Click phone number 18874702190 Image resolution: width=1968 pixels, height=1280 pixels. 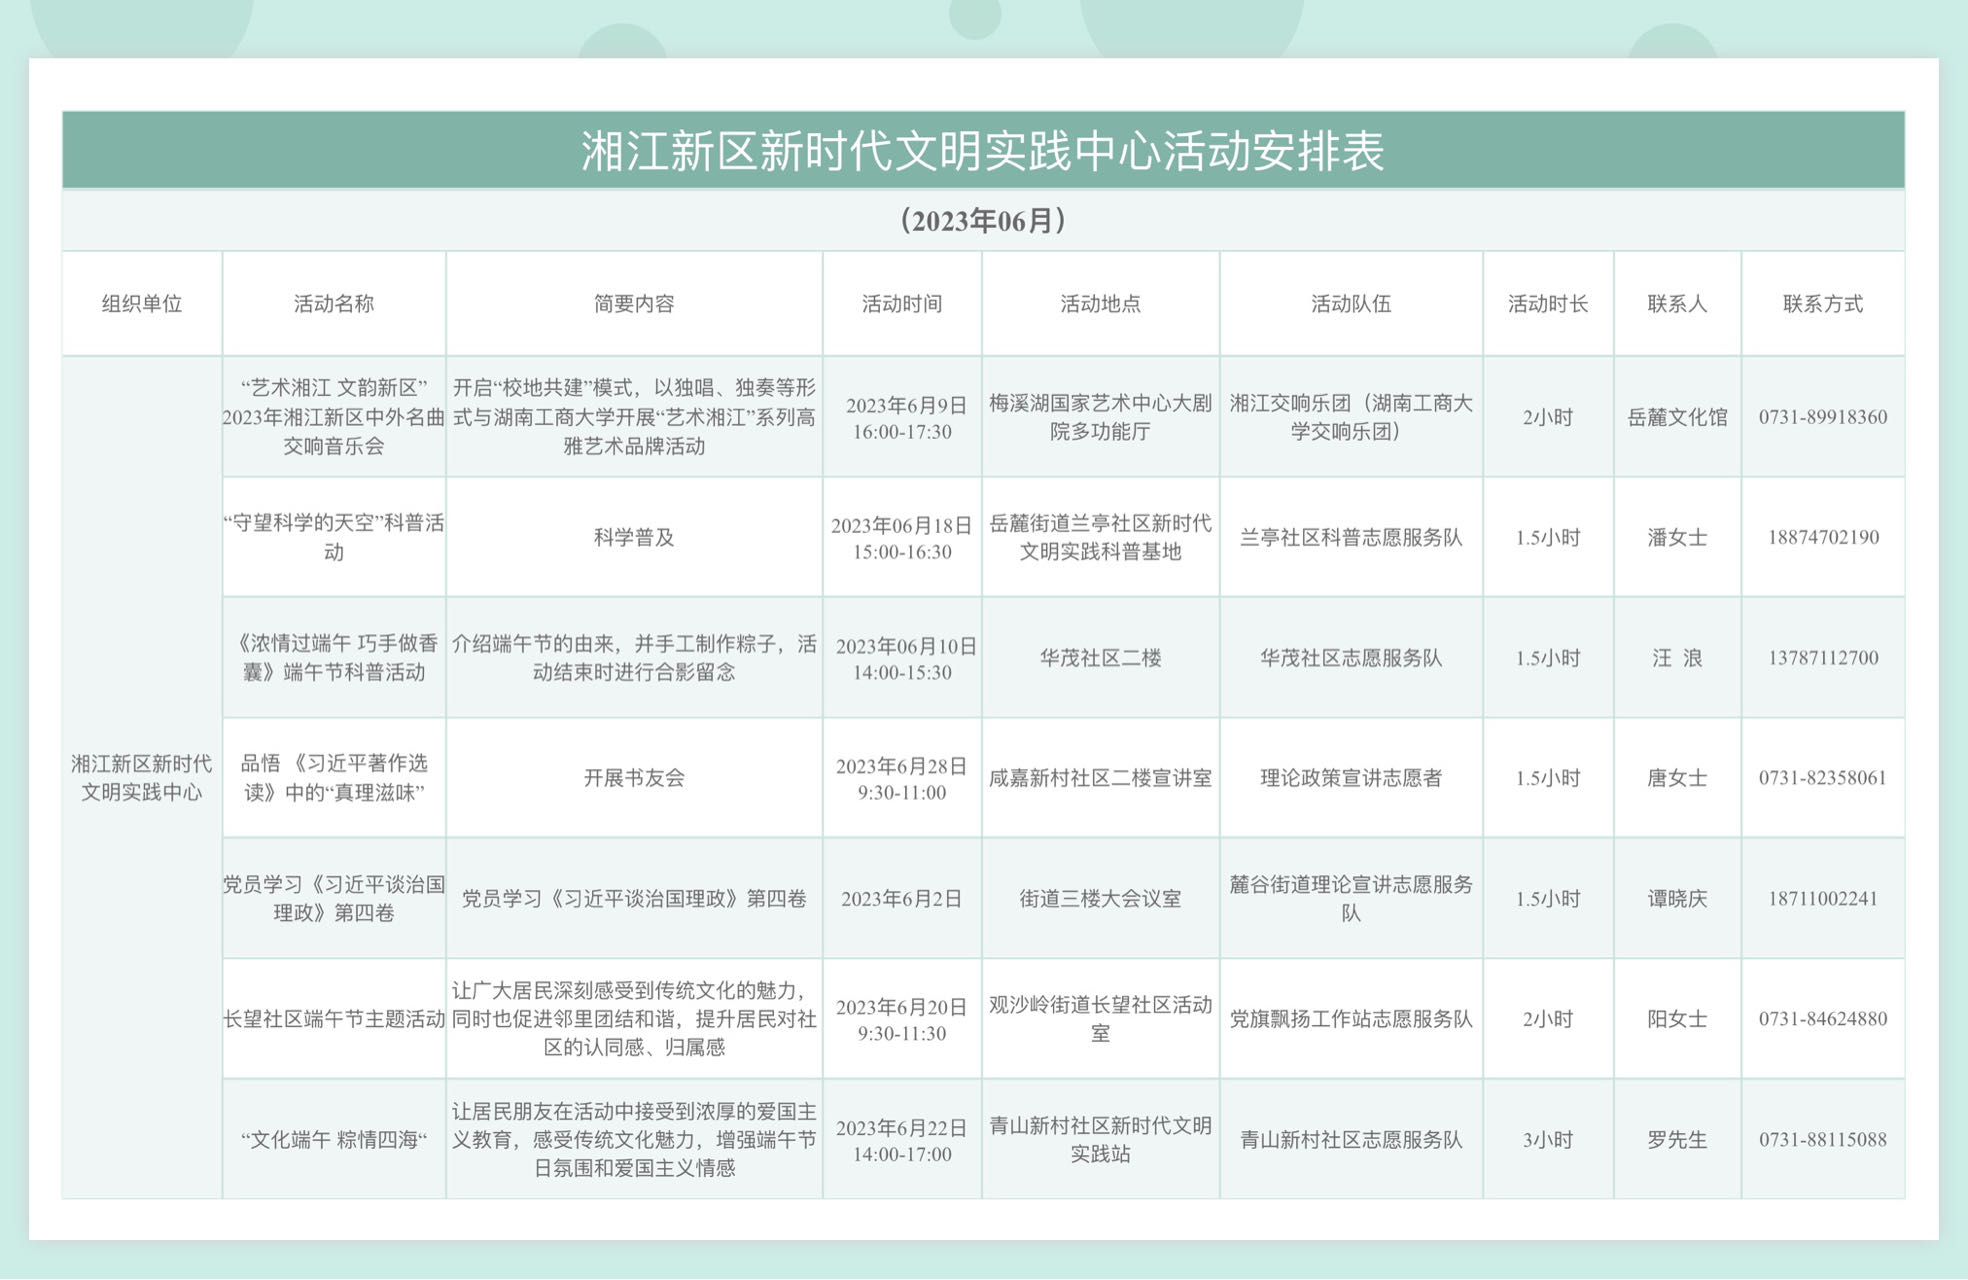point(1823,537)
